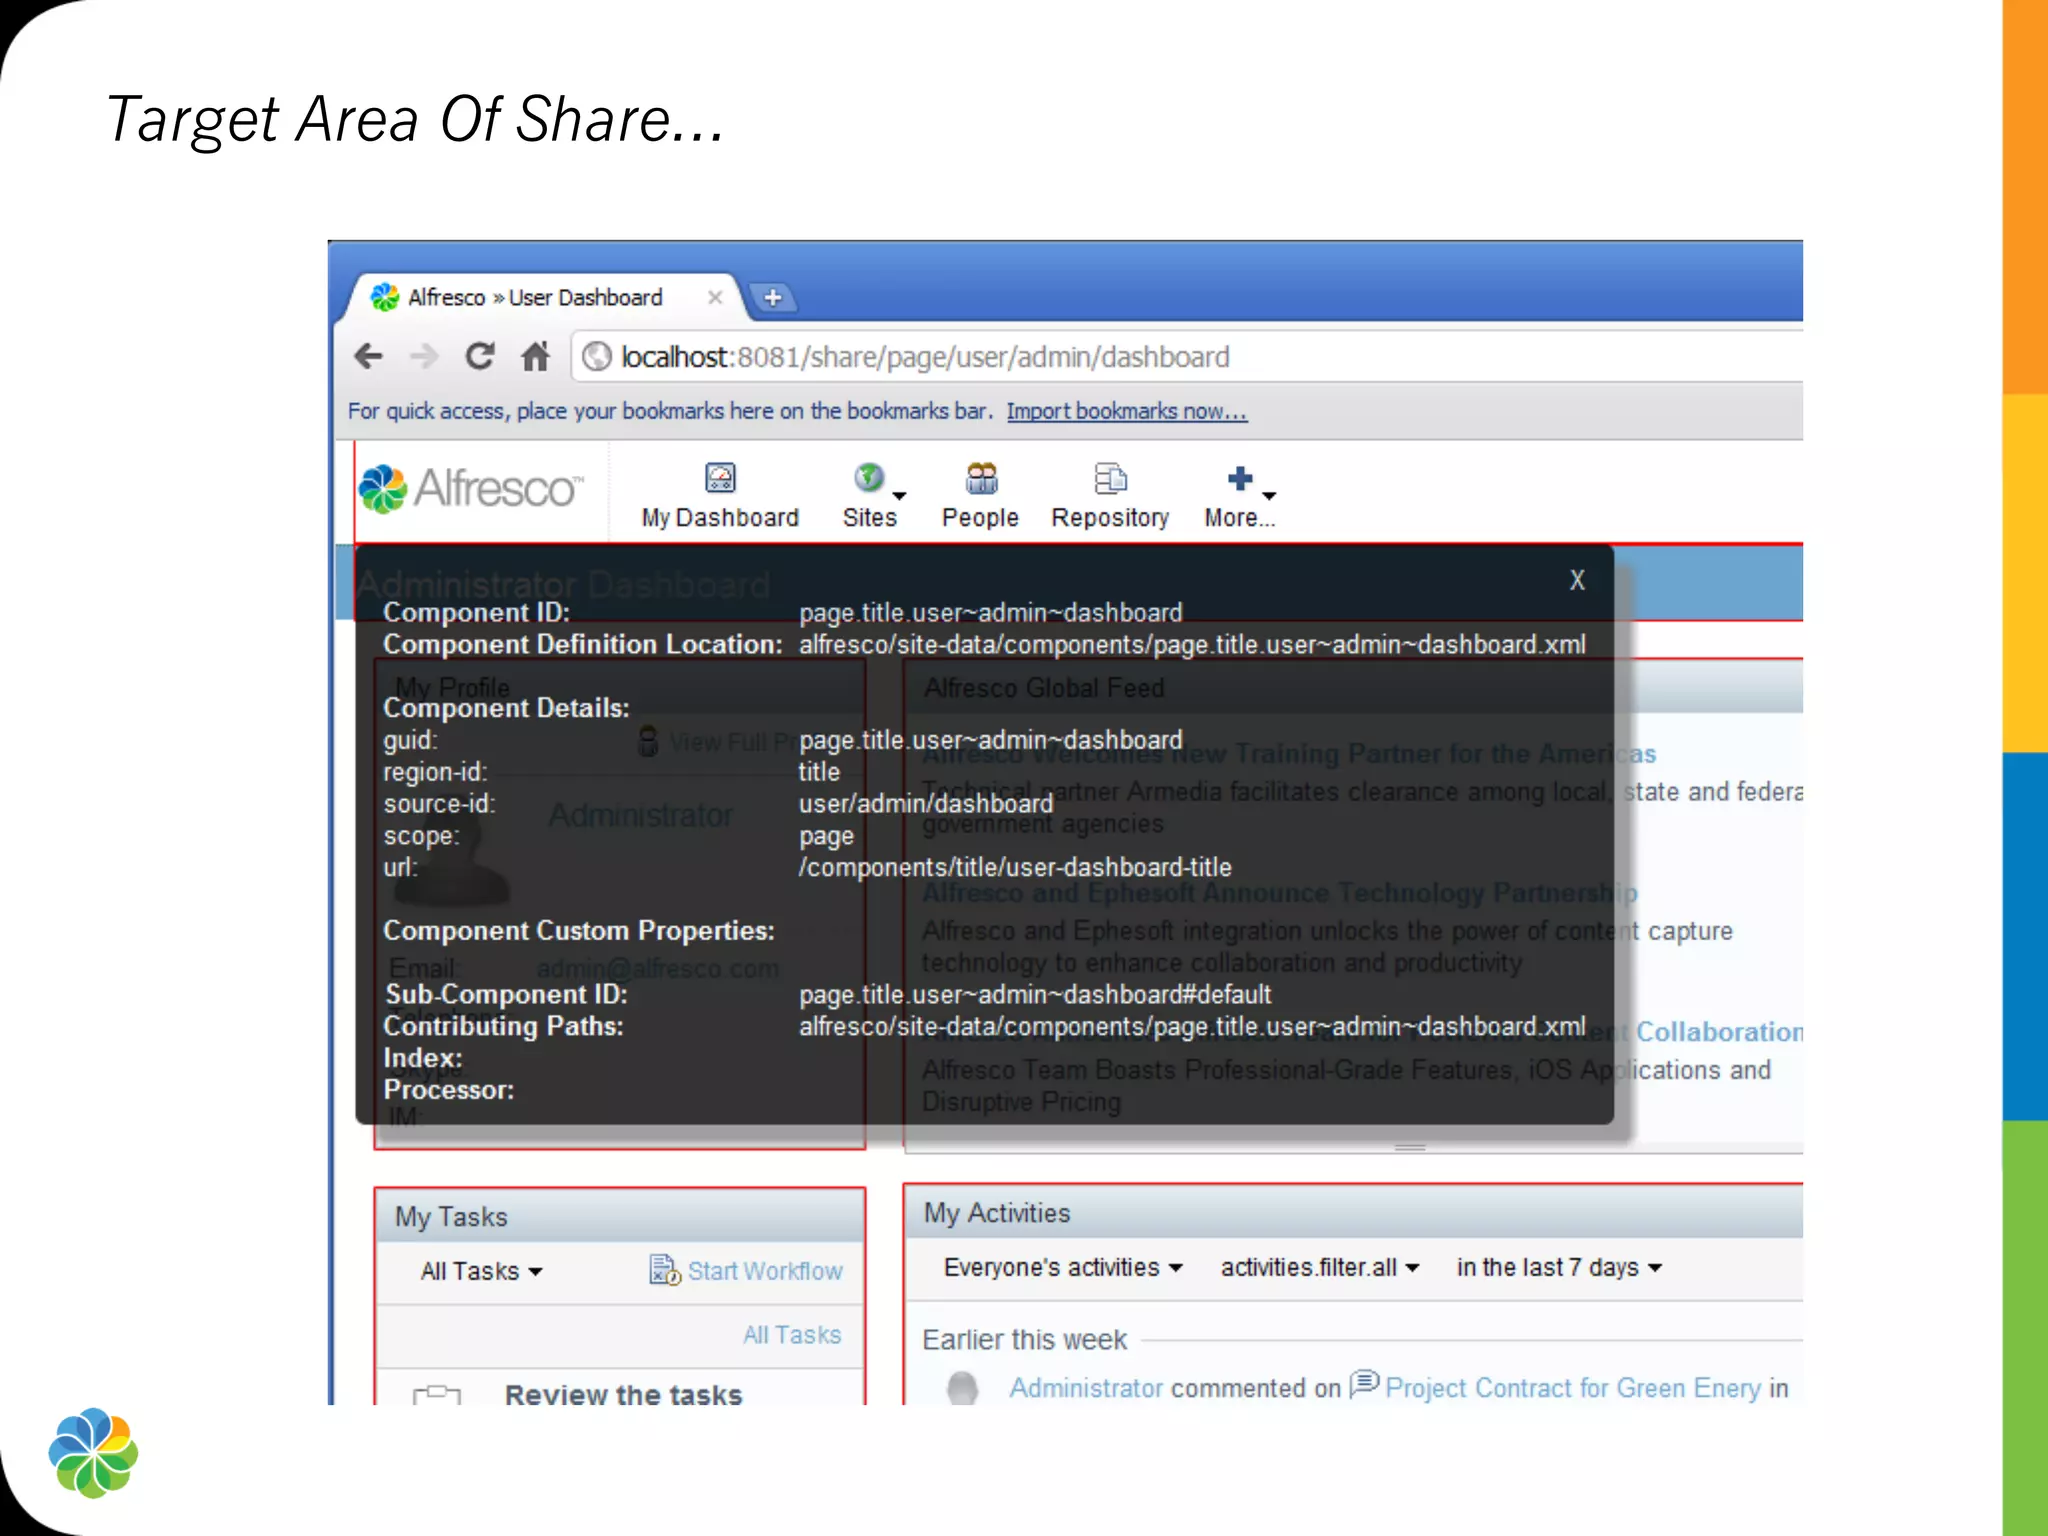Click the Component ID value text
This screenshot has height=1536, width=2048.
pyautogui.click(x=990, y=612)
